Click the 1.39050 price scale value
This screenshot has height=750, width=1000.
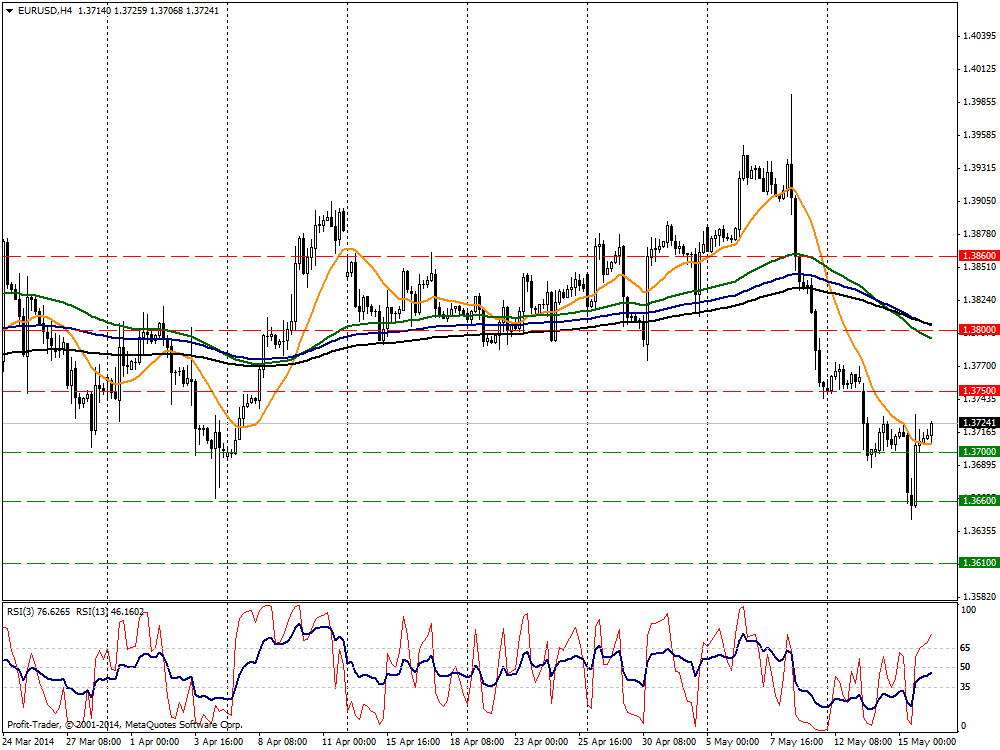coord(980,201)
